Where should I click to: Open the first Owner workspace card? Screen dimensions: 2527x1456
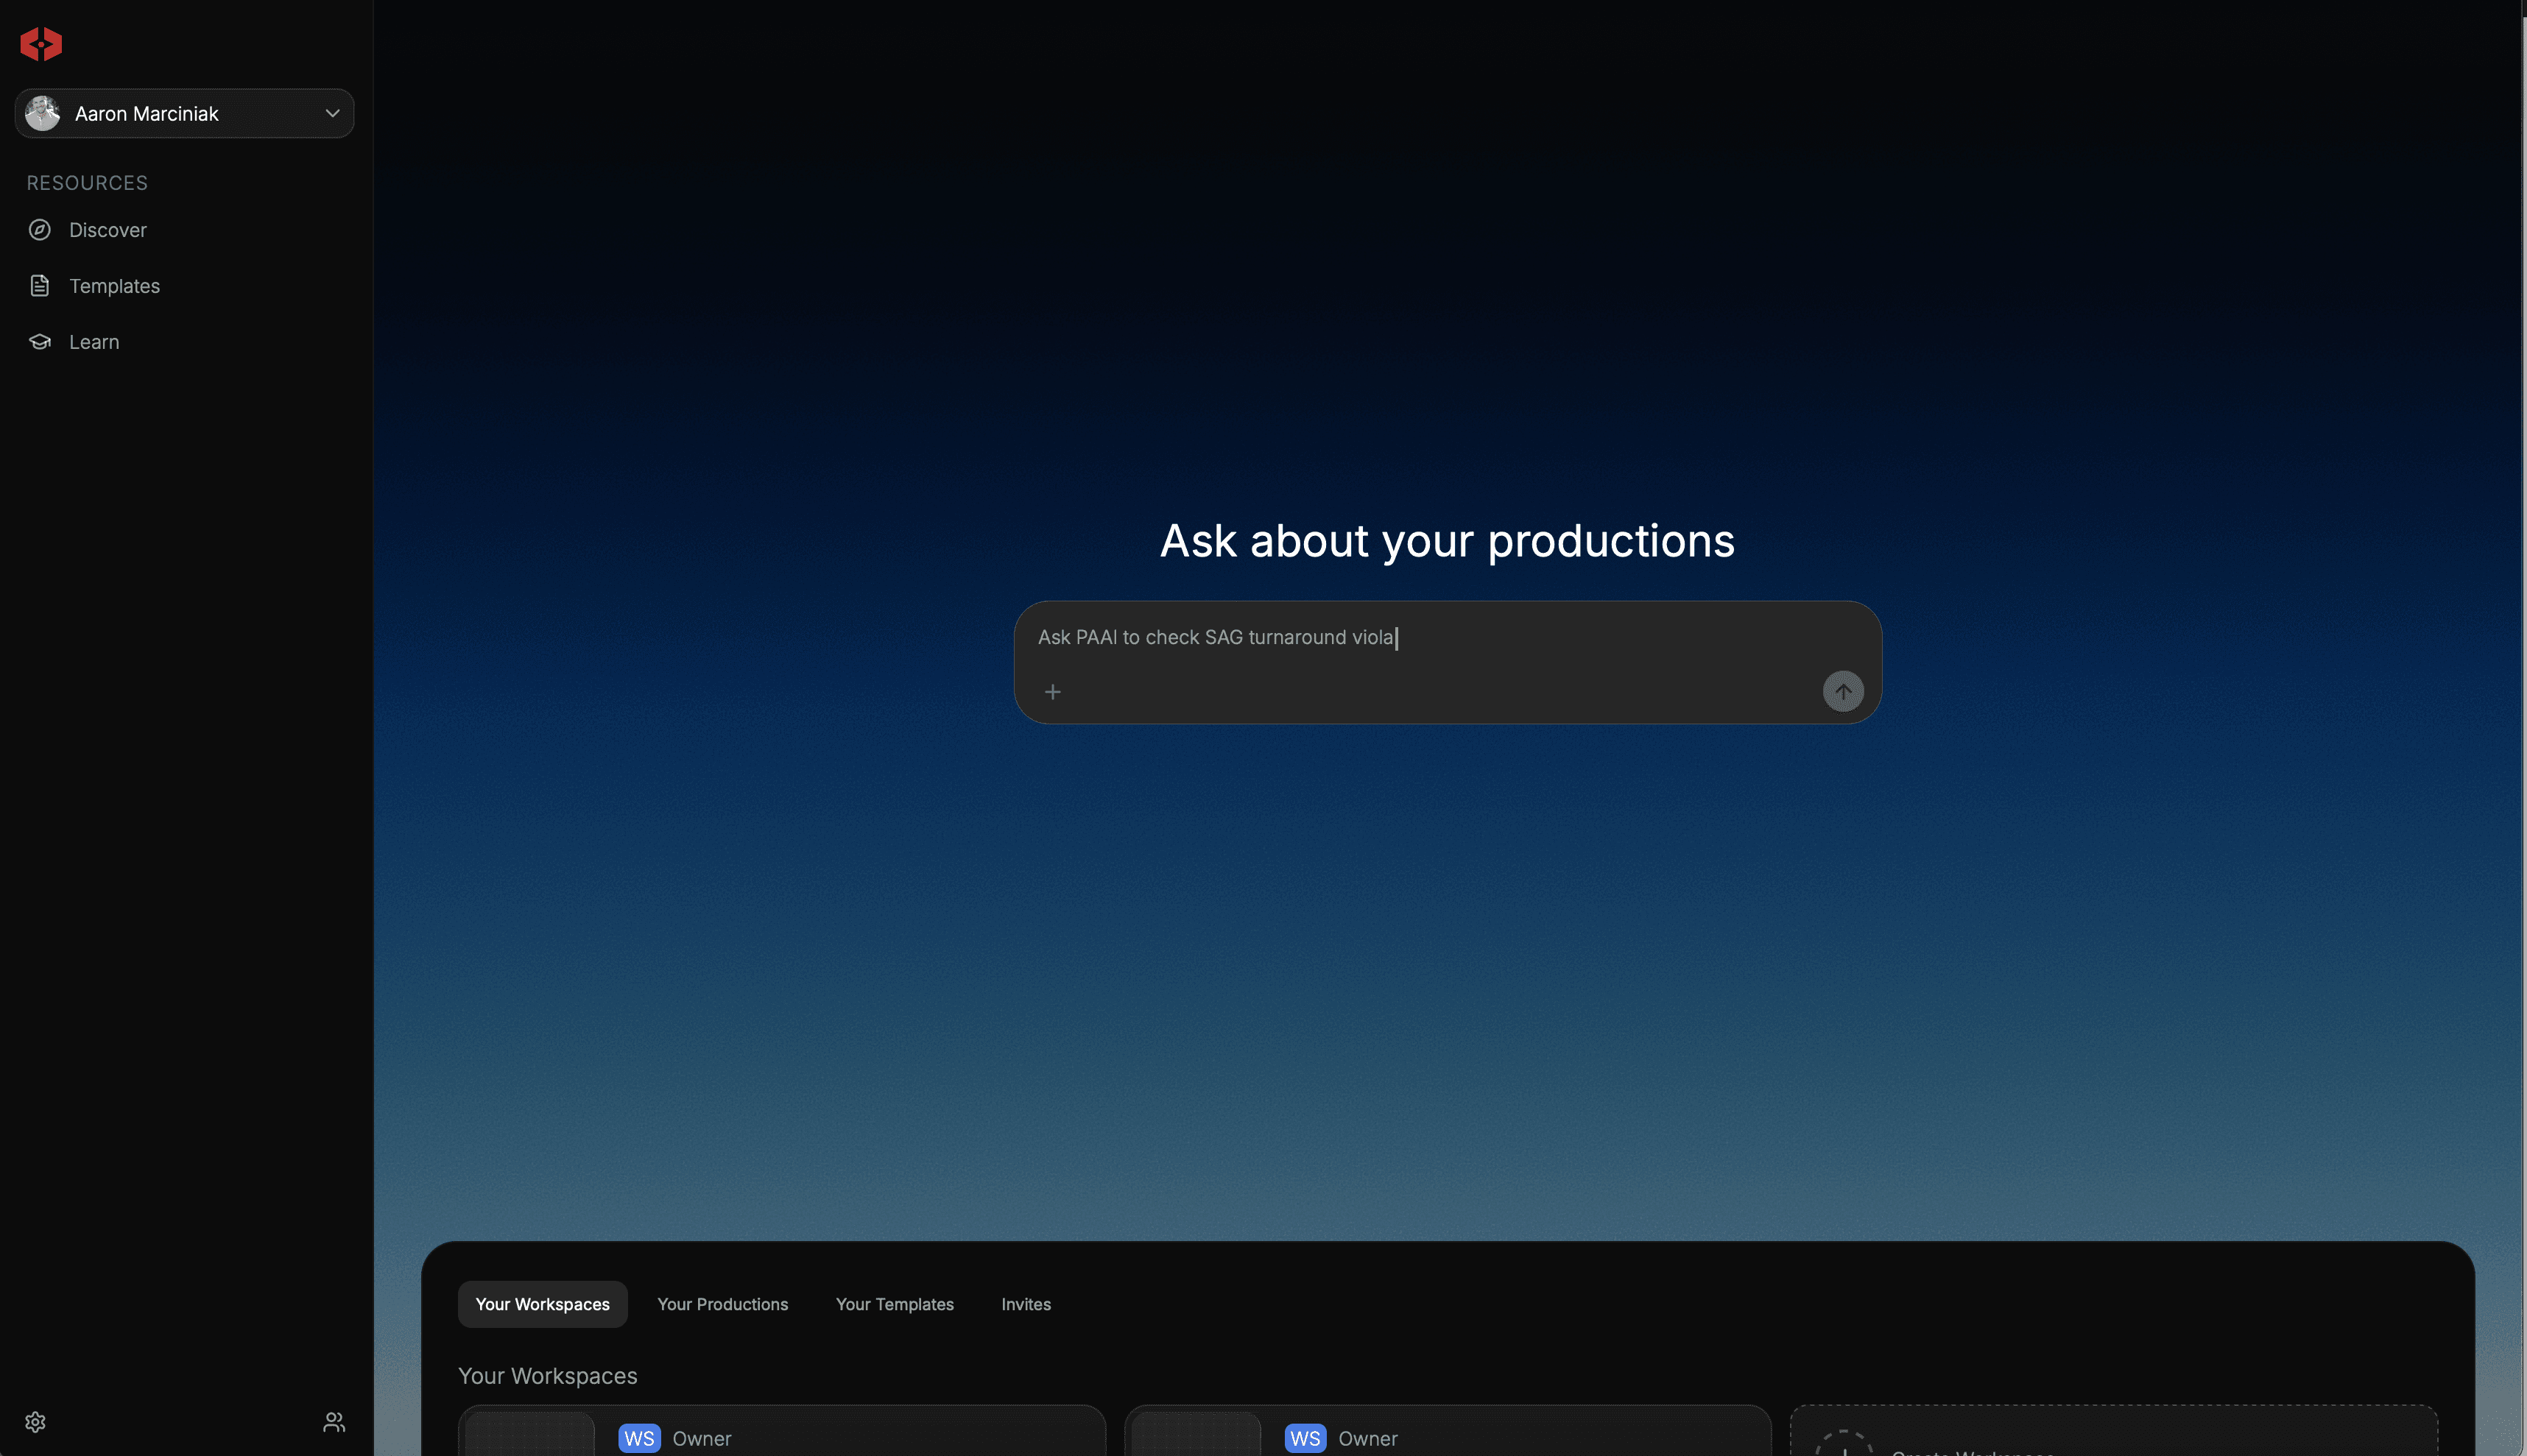click(781, 1434)
